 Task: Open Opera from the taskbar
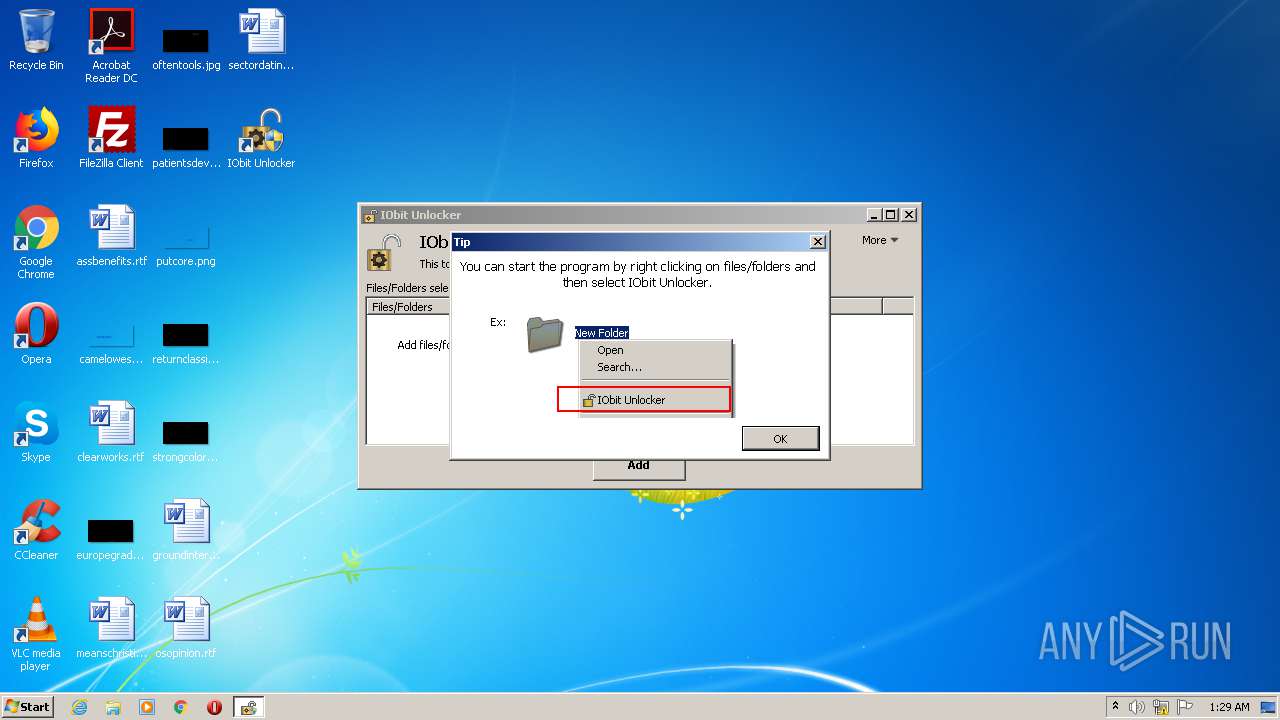click(214, 707)
